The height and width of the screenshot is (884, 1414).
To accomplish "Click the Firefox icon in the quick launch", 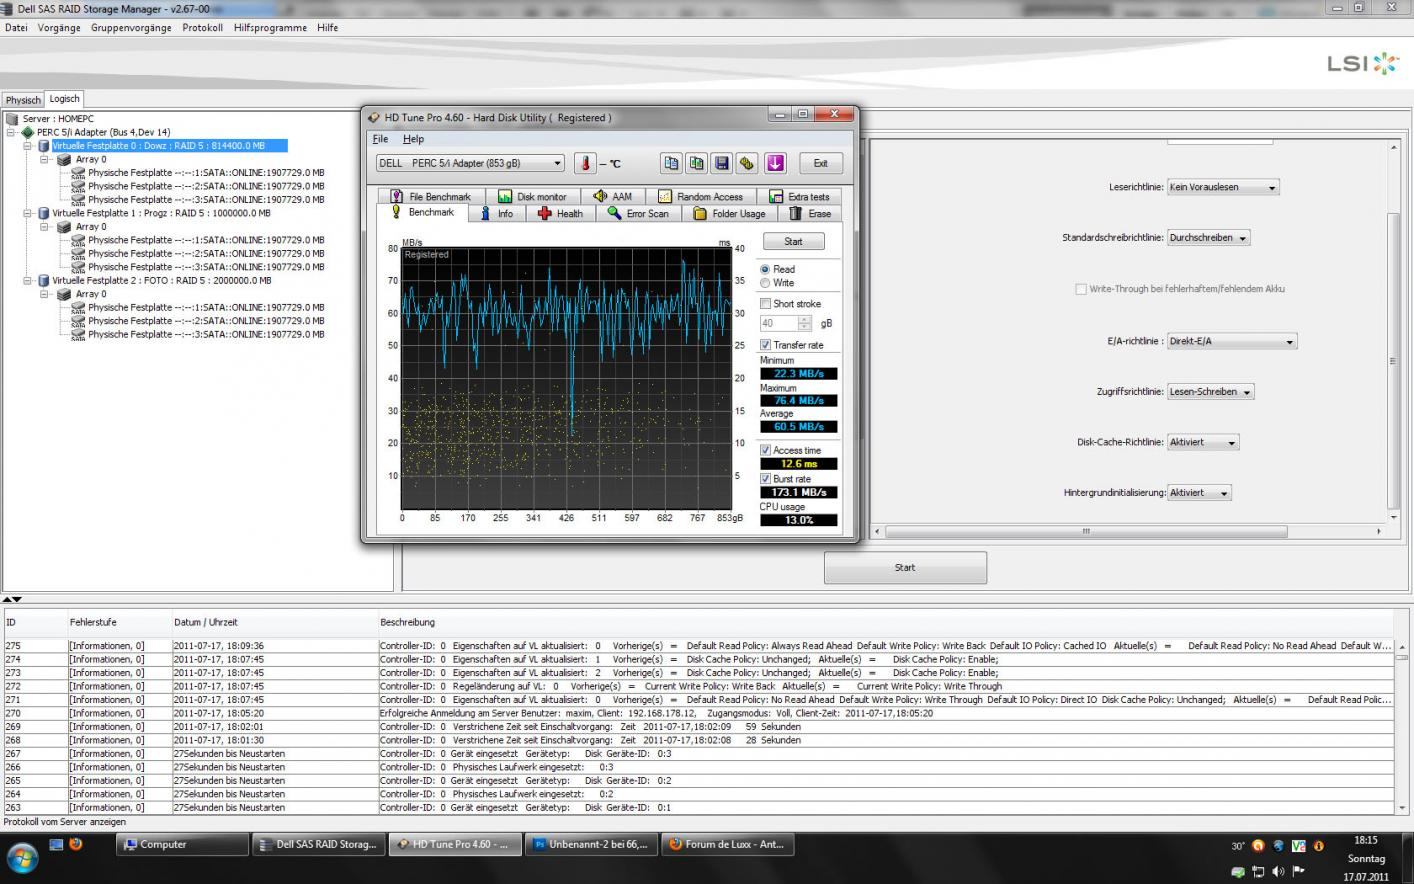I will tap(75, 844).
